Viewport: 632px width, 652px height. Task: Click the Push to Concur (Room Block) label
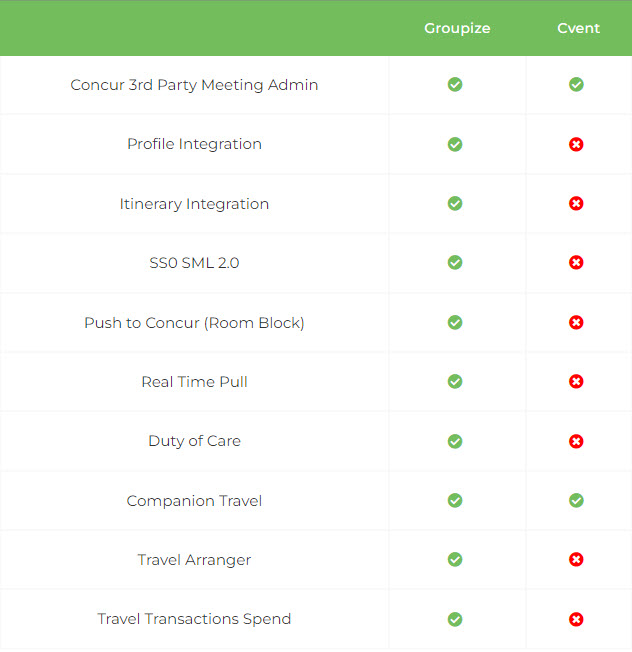pyautogui.click(x=194, y=322)
